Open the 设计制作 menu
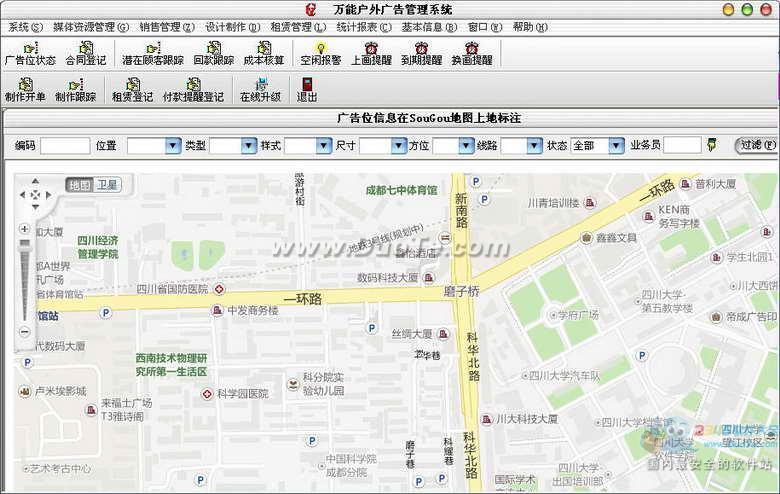 (x=232, y=27)
